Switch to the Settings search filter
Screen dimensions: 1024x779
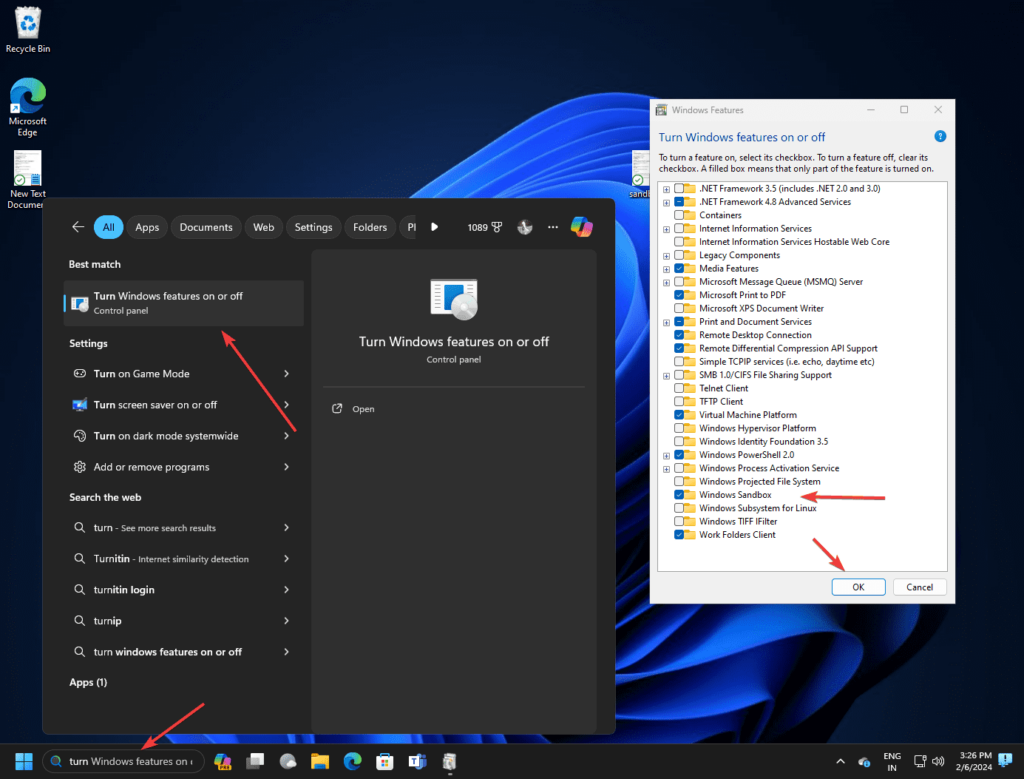(x=313, y=227)
